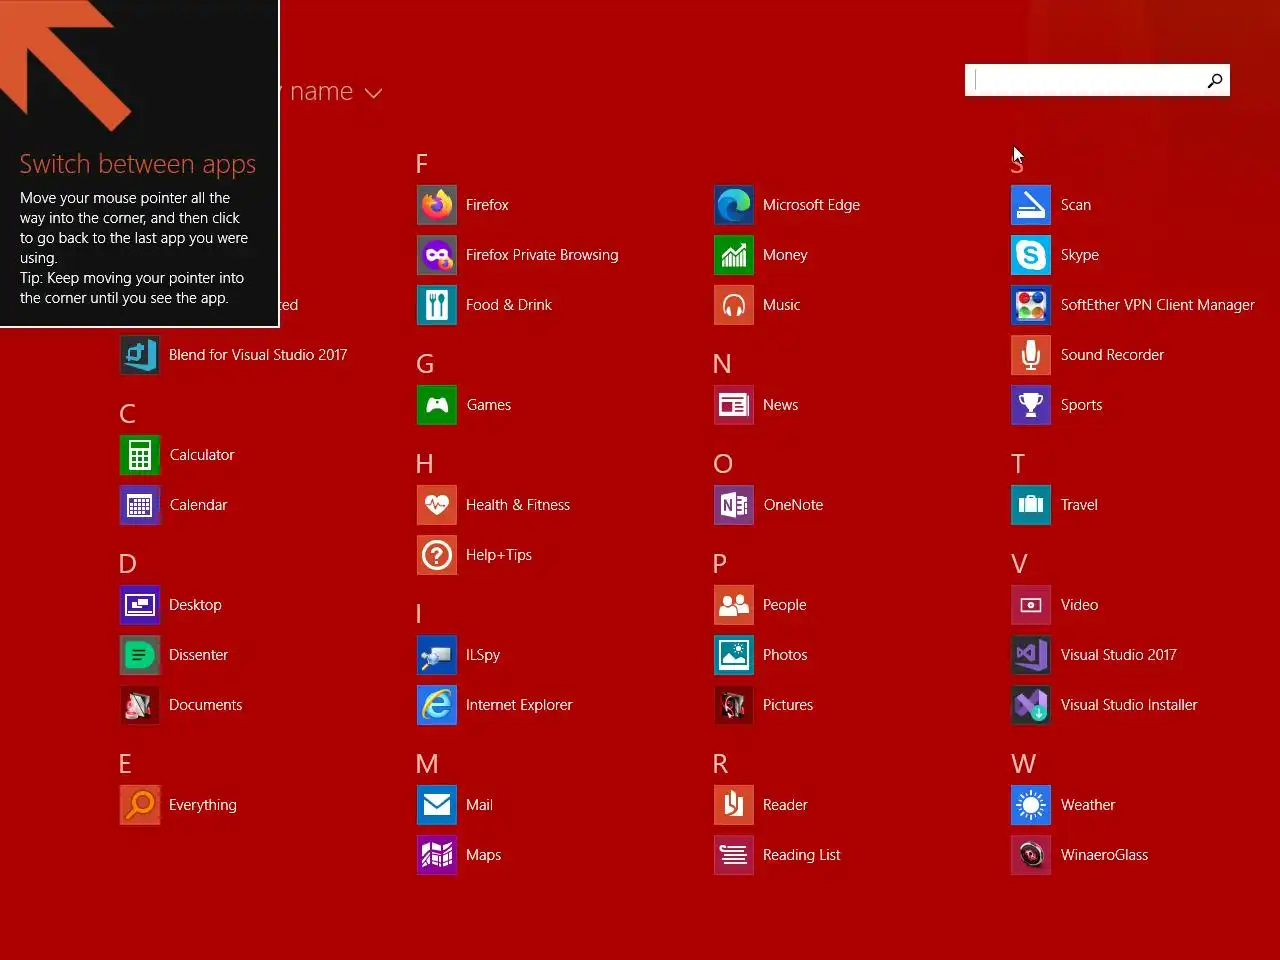
Task: Click the letter T group header
Action: tap(1018, 464)
